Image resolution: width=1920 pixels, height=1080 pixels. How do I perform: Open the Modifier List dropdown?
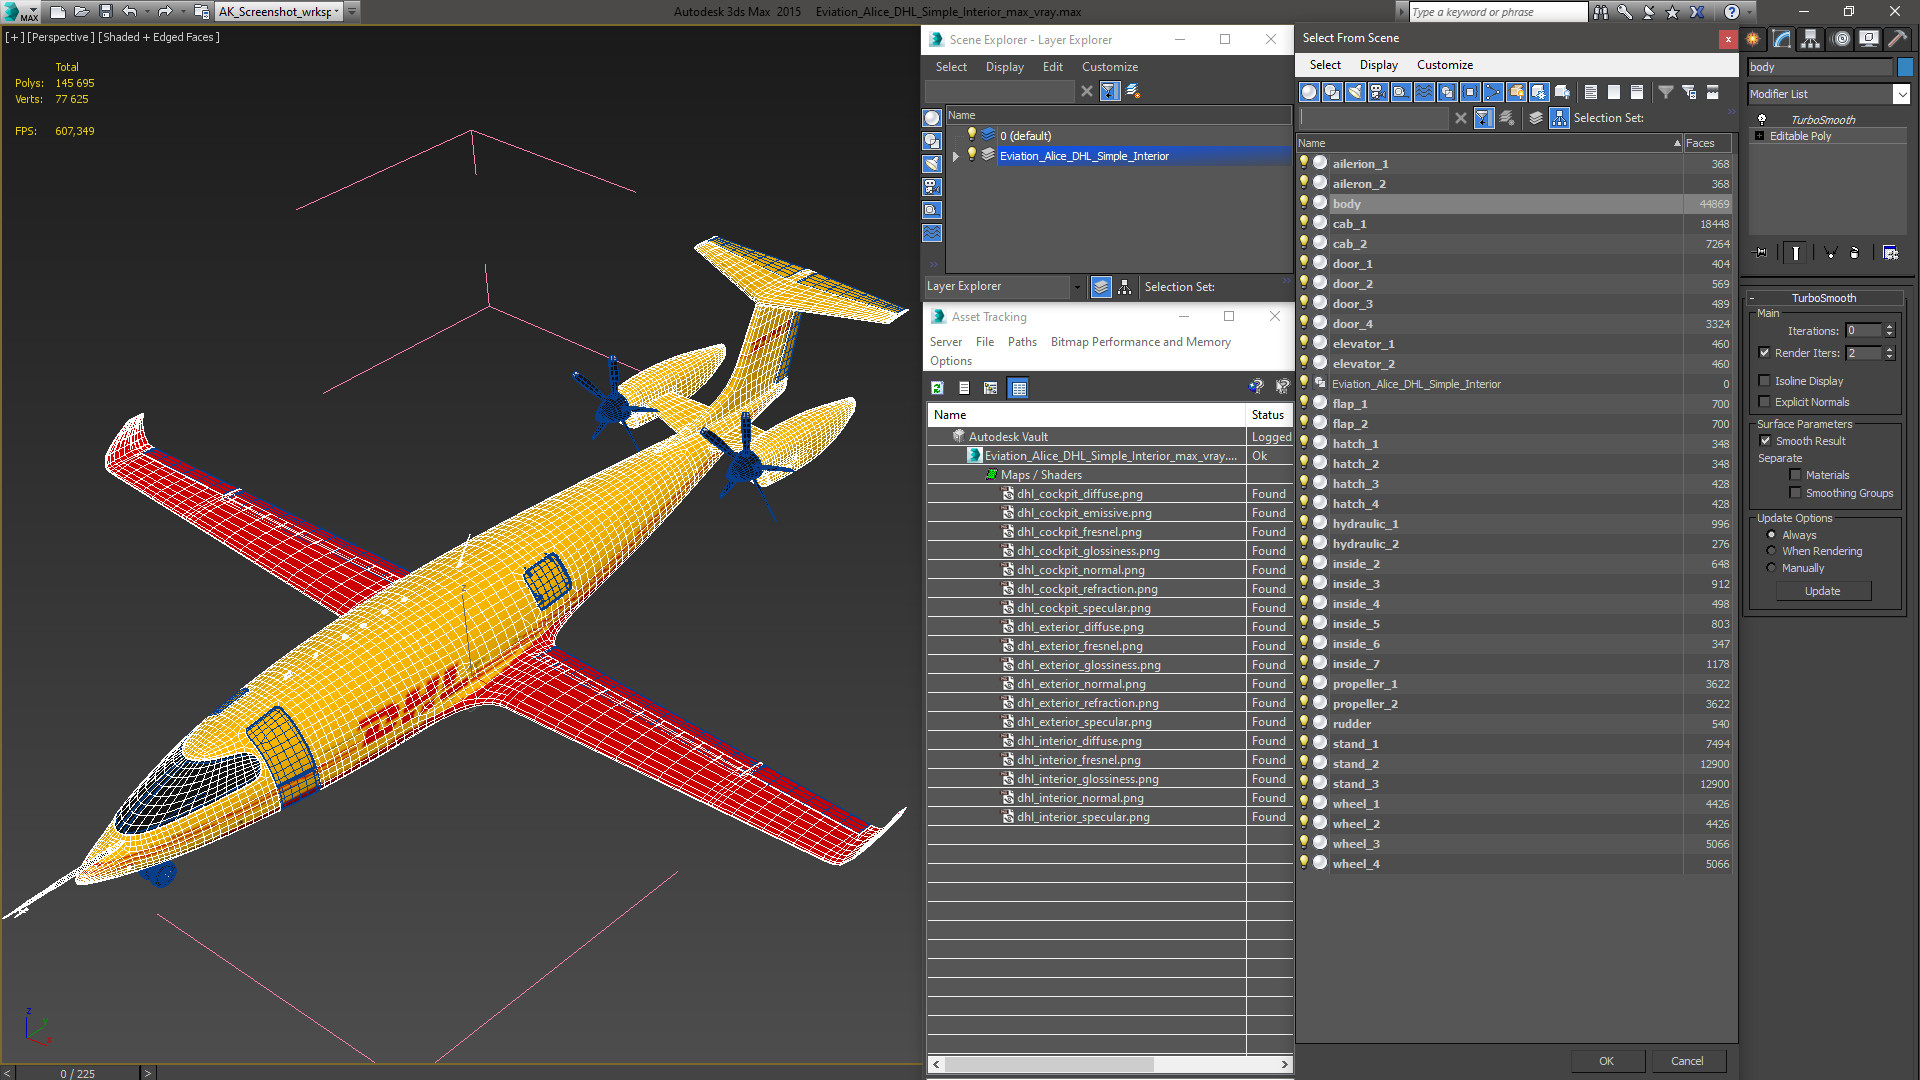1901,94
